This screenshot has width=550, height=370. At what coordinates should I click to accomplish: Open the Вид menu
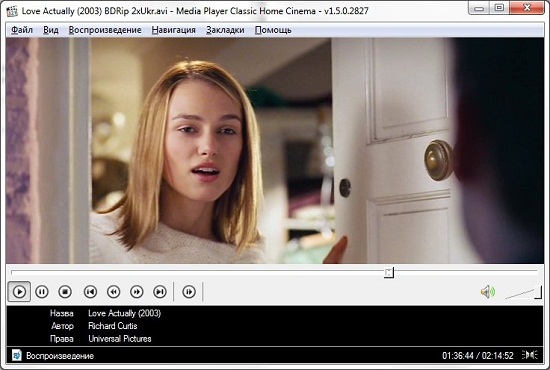tap(51, 30)
